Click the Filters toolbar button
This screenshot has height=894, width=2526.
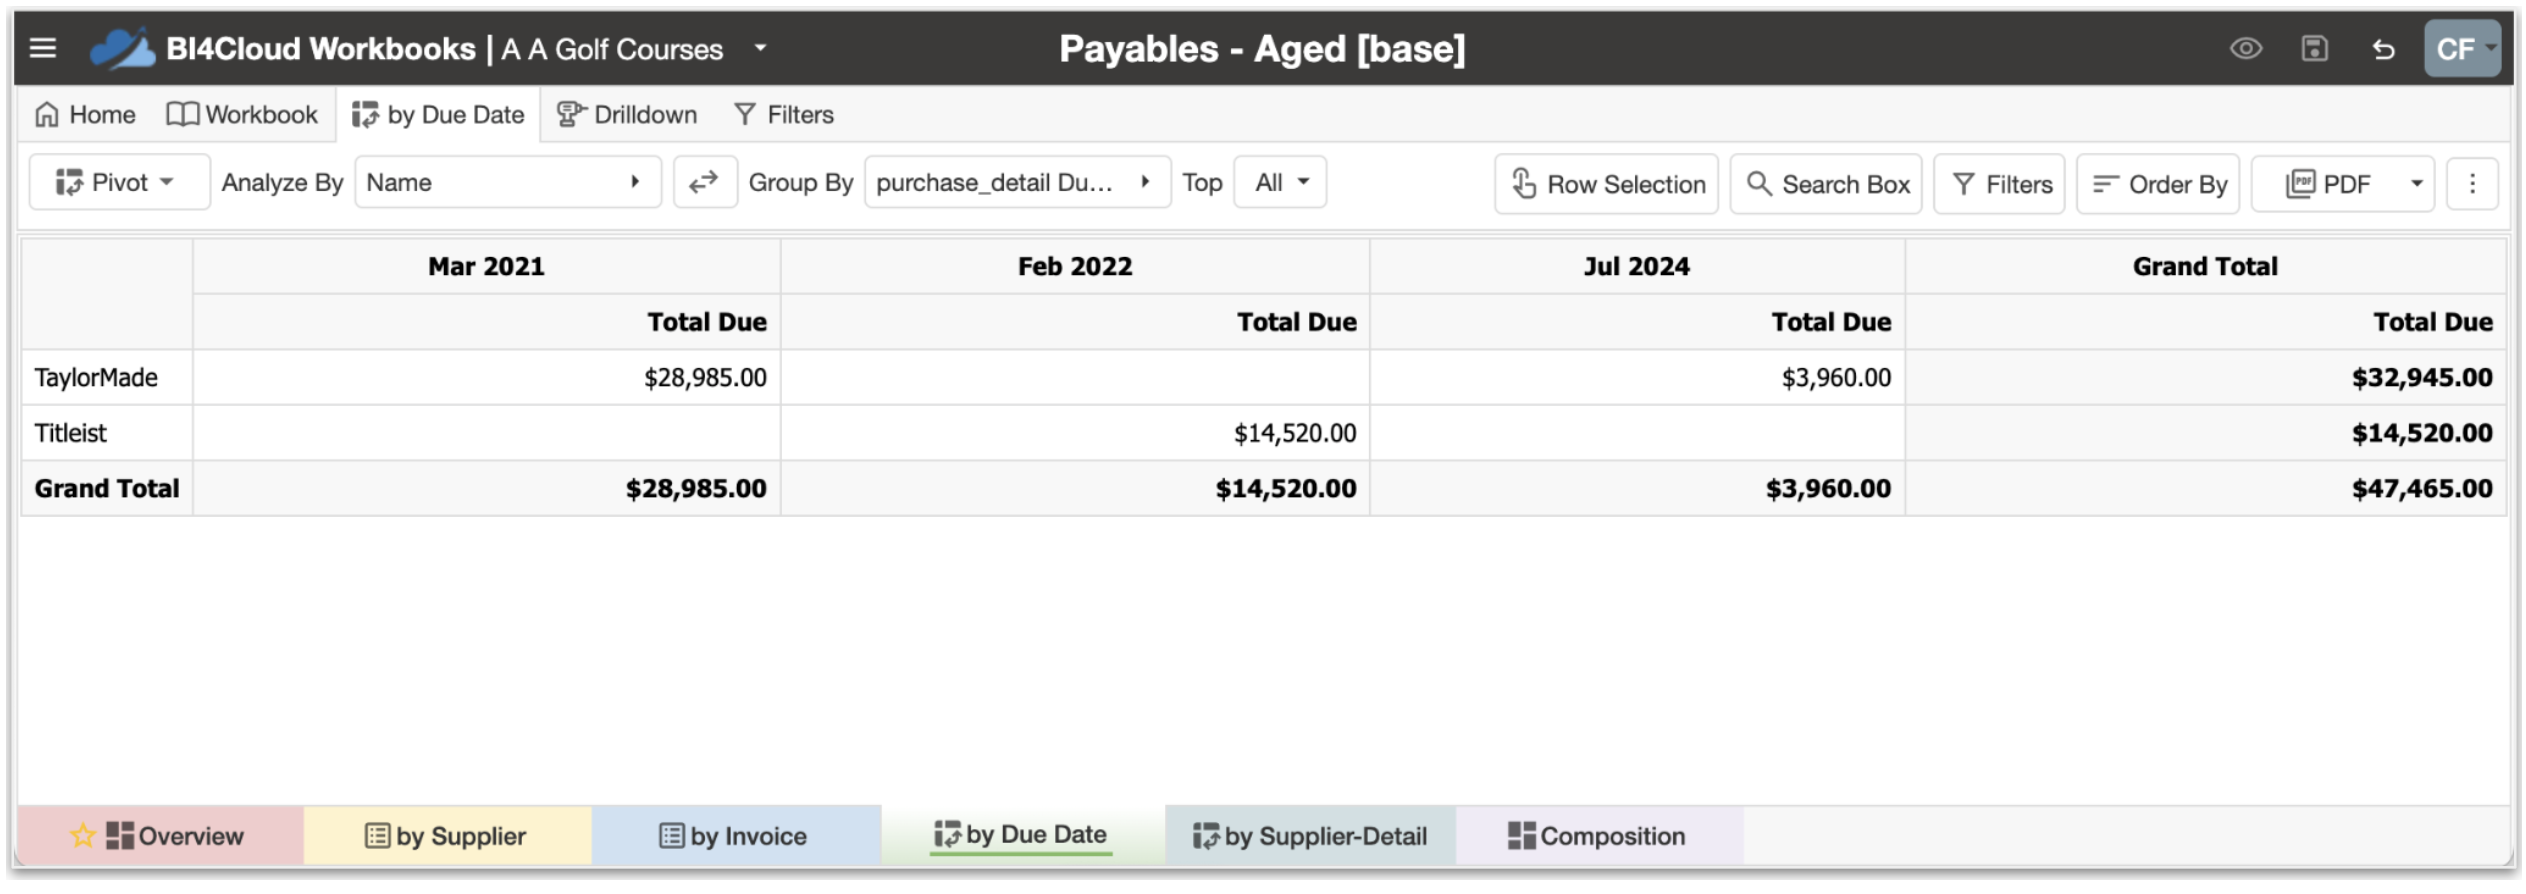(1999, 184)
